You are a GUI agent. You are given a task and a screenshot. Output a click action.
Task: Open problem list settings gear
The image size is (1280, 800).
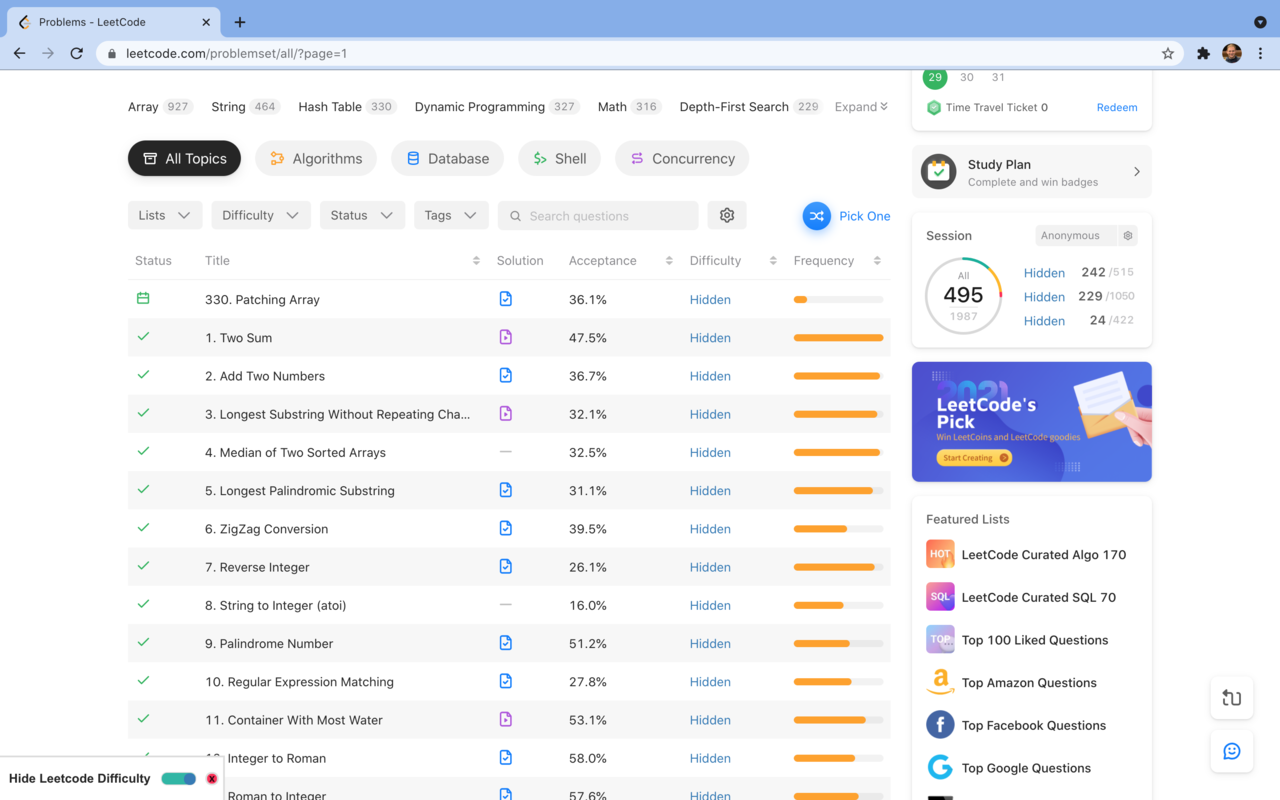pyautogui.click(x=727, y=215)
